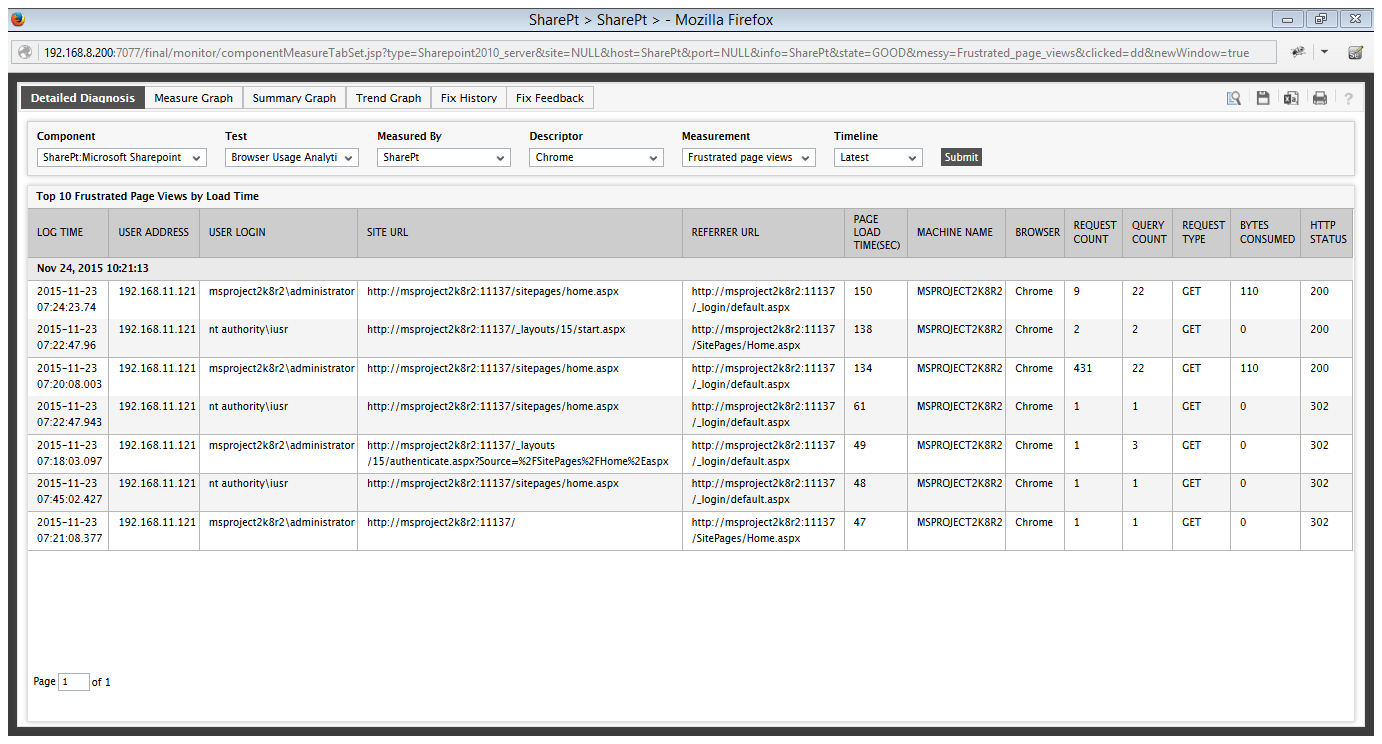Select log time 2015-11-23 07:22:47.96
The width and height of the screenshot is (1382, 744).
[67, 337]
